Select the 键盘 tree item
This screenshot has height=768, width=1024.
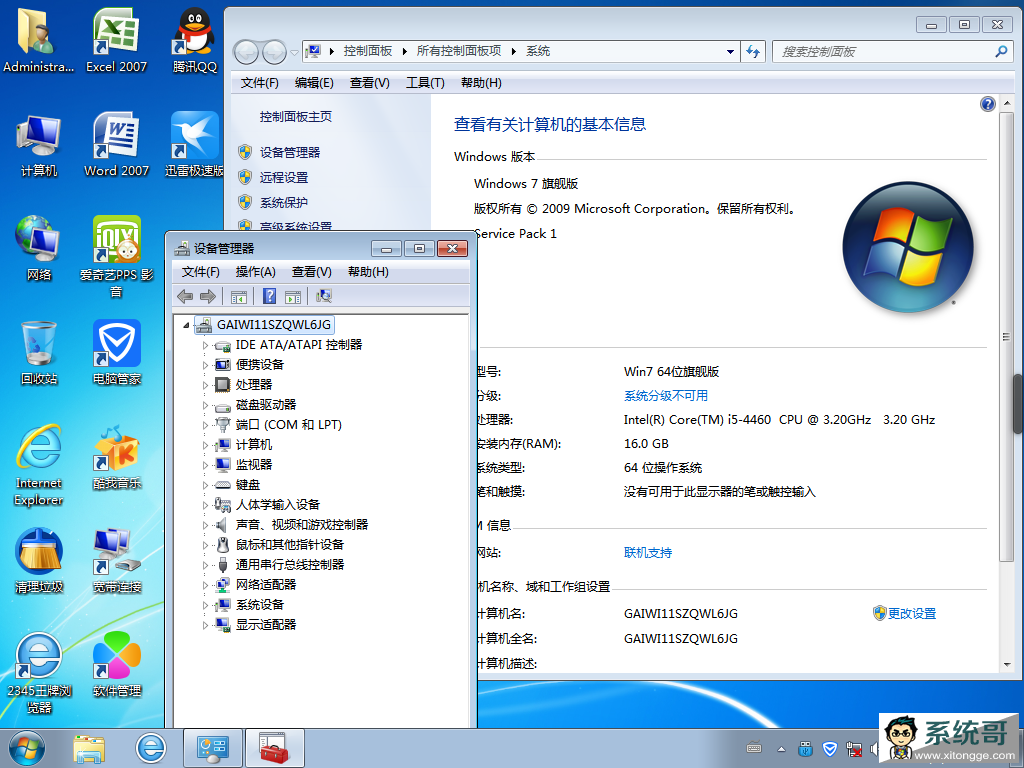[x=248, y=485]
